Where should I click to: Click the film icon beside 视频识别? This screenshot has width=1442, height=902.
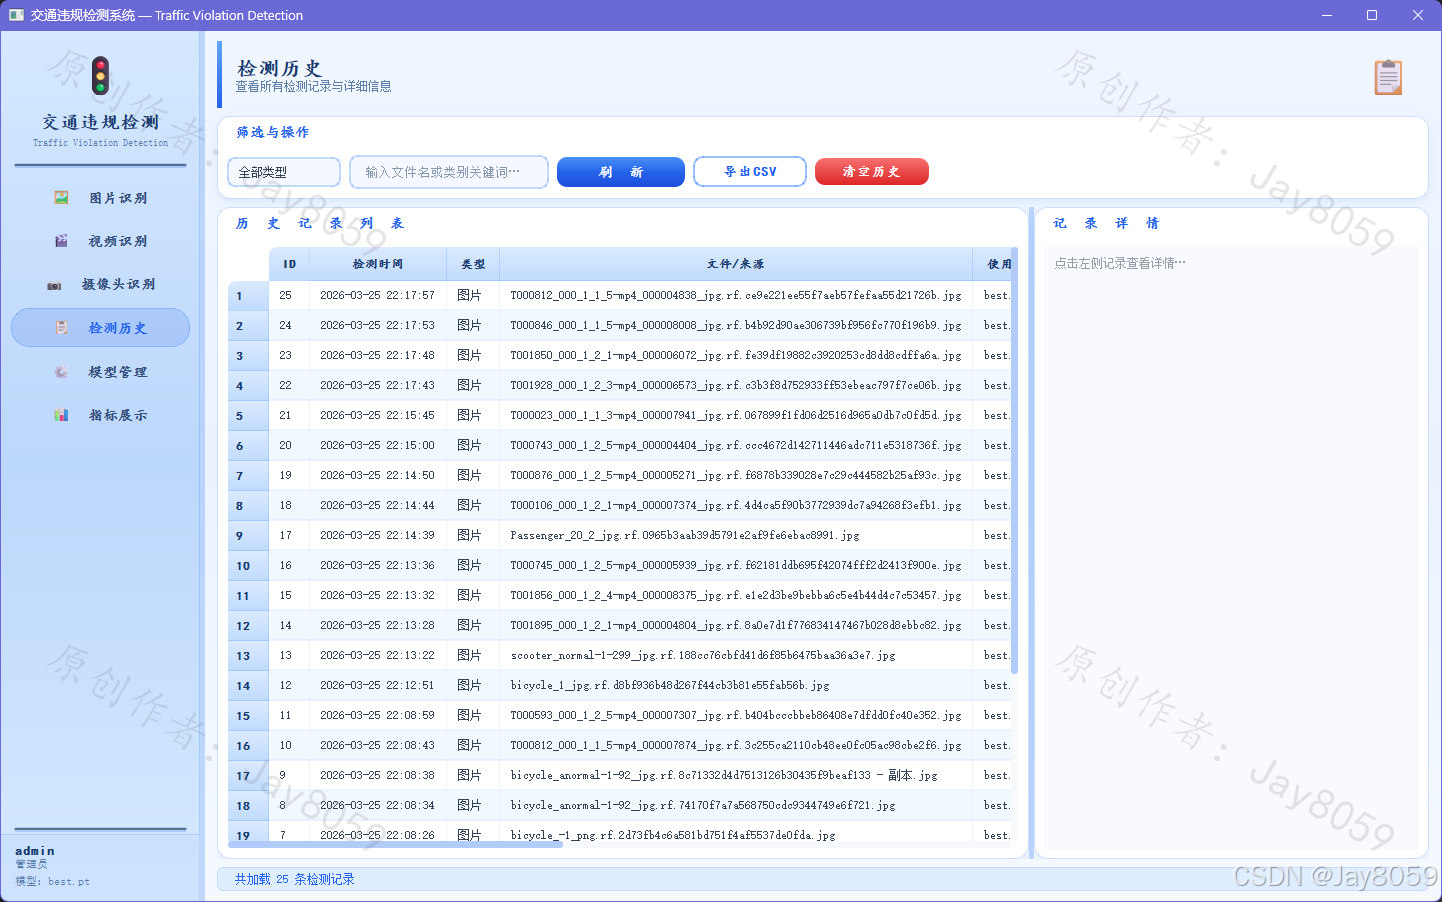coord(61,241)
